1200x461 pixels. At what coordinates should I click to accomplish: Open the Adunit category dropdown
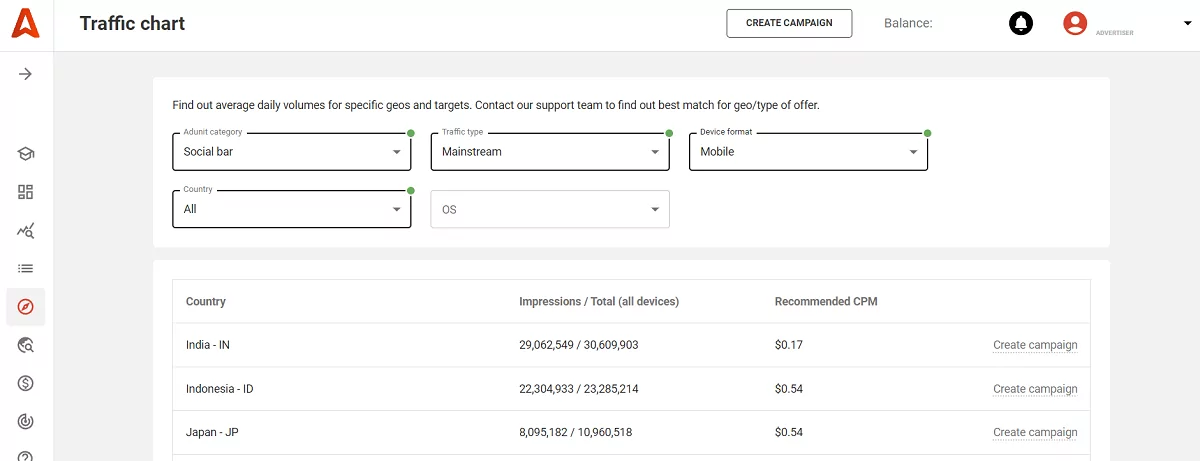coord(291,152)
